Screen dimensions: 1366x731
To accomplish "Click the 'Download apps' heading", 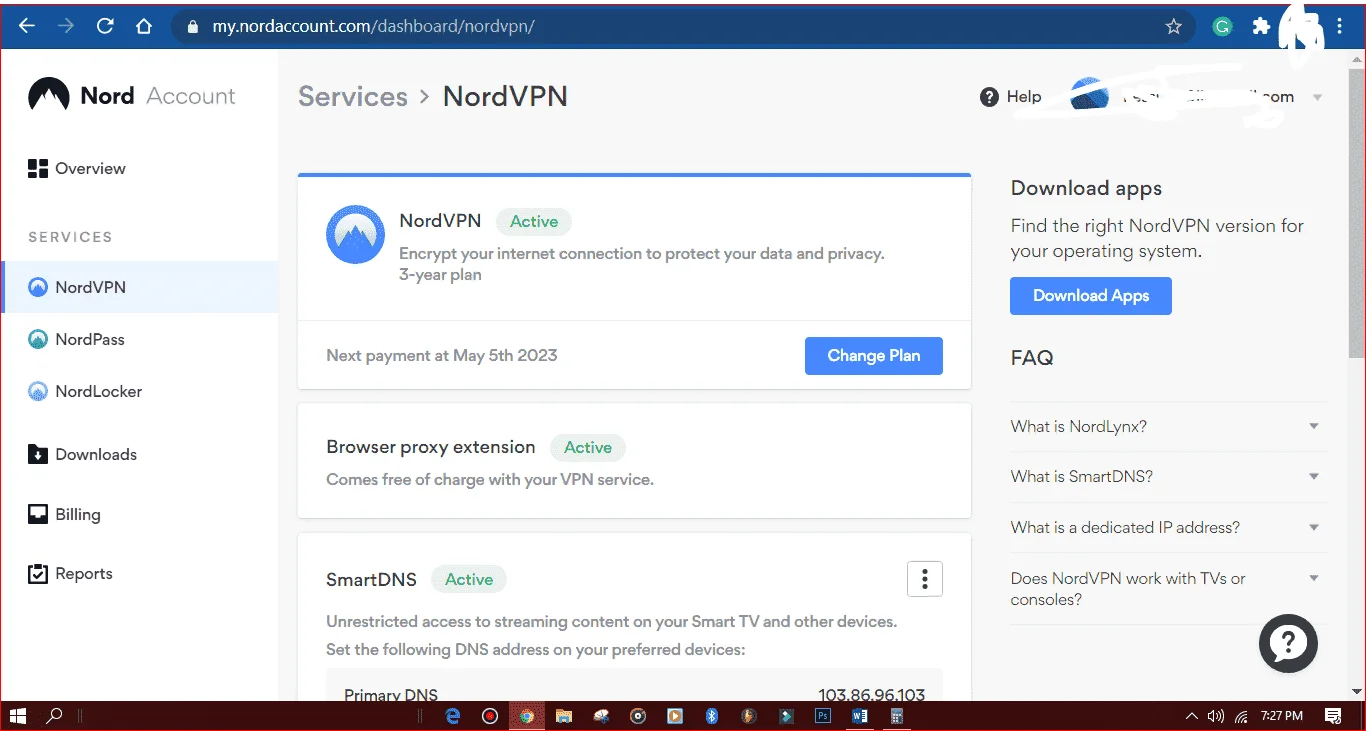I will tap(1086, 188).
